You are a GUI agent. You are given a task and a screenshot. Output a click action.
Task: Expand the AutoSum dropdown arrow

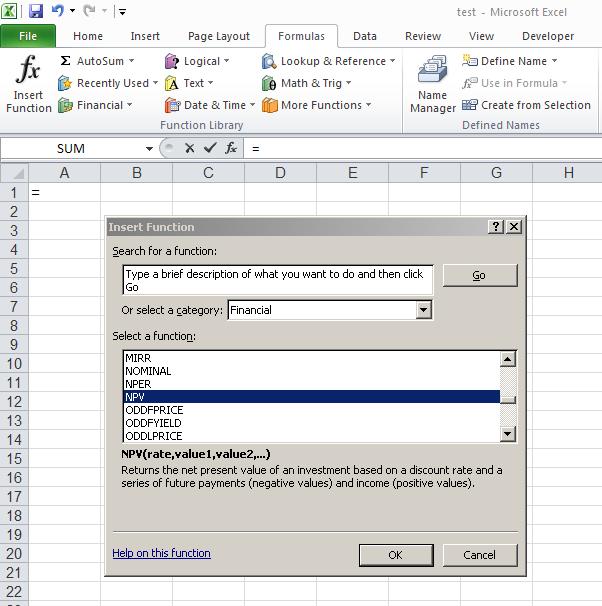(131, 61)
